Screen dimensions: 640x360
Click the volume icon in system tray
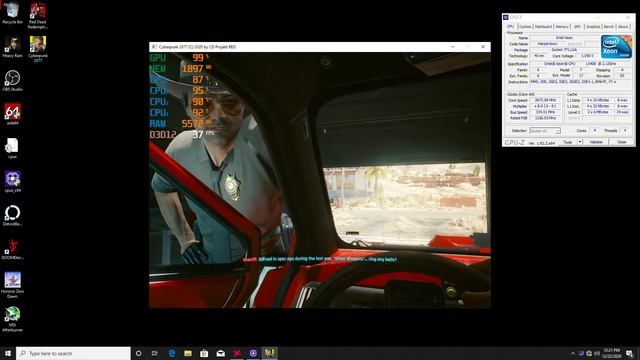(597, 353)
